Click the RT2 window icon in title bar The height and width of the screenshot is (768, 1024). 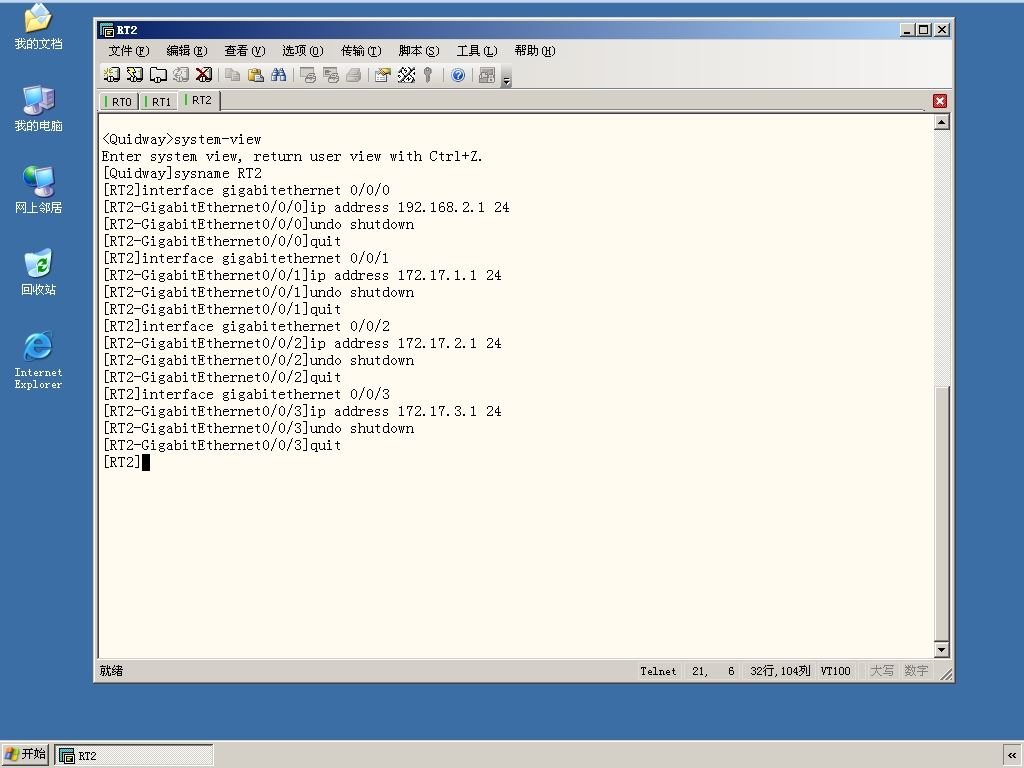coord(106,30)
